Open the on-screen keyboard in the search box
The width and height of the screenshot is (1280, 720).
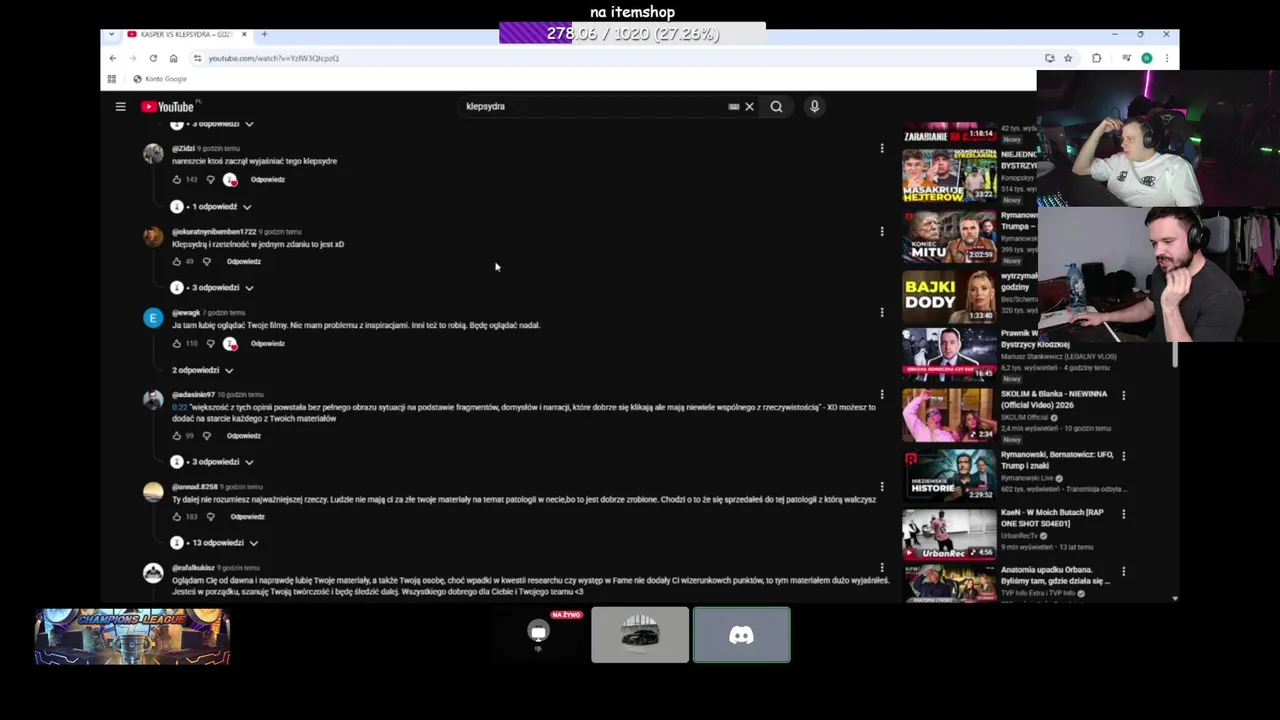coord(734,106)
